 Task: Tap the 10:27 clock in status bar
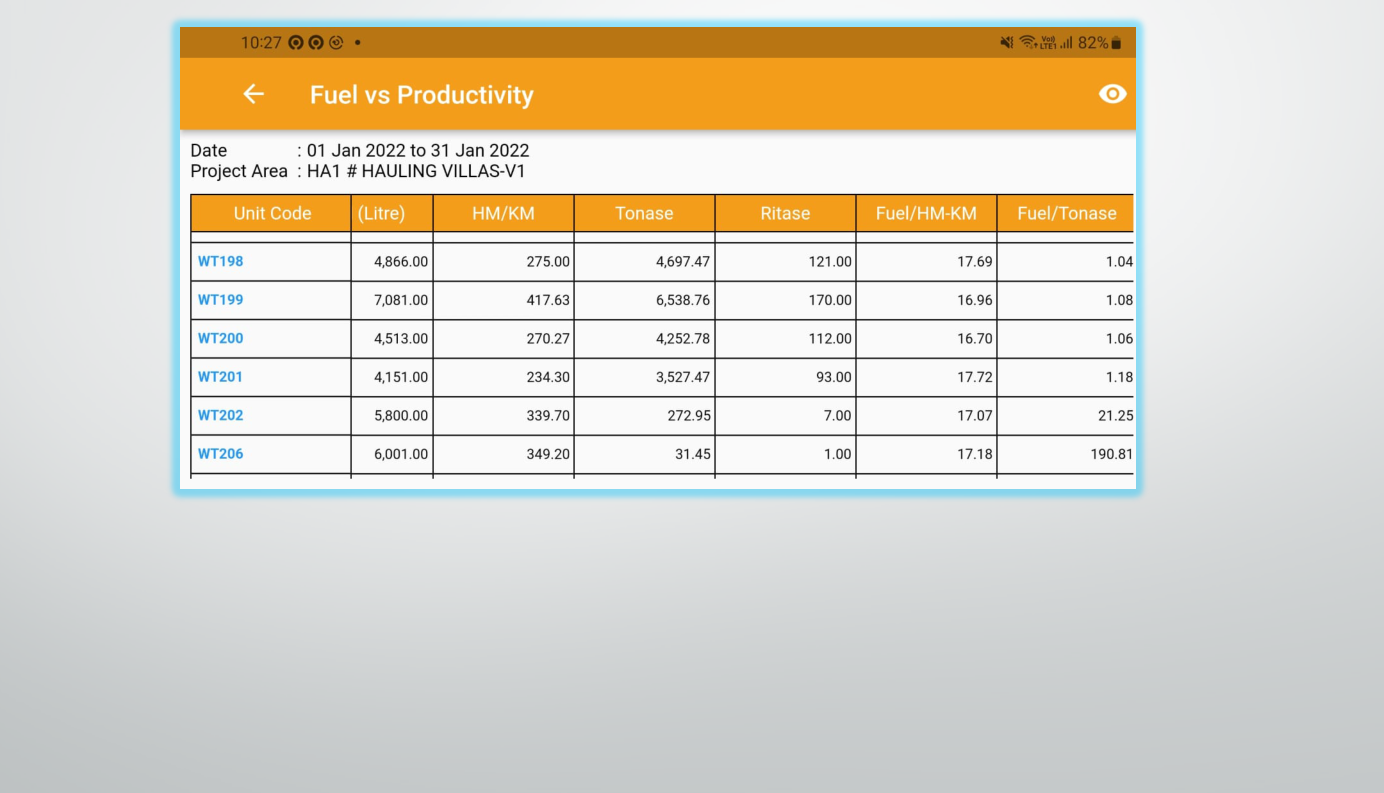pos(261,42)
